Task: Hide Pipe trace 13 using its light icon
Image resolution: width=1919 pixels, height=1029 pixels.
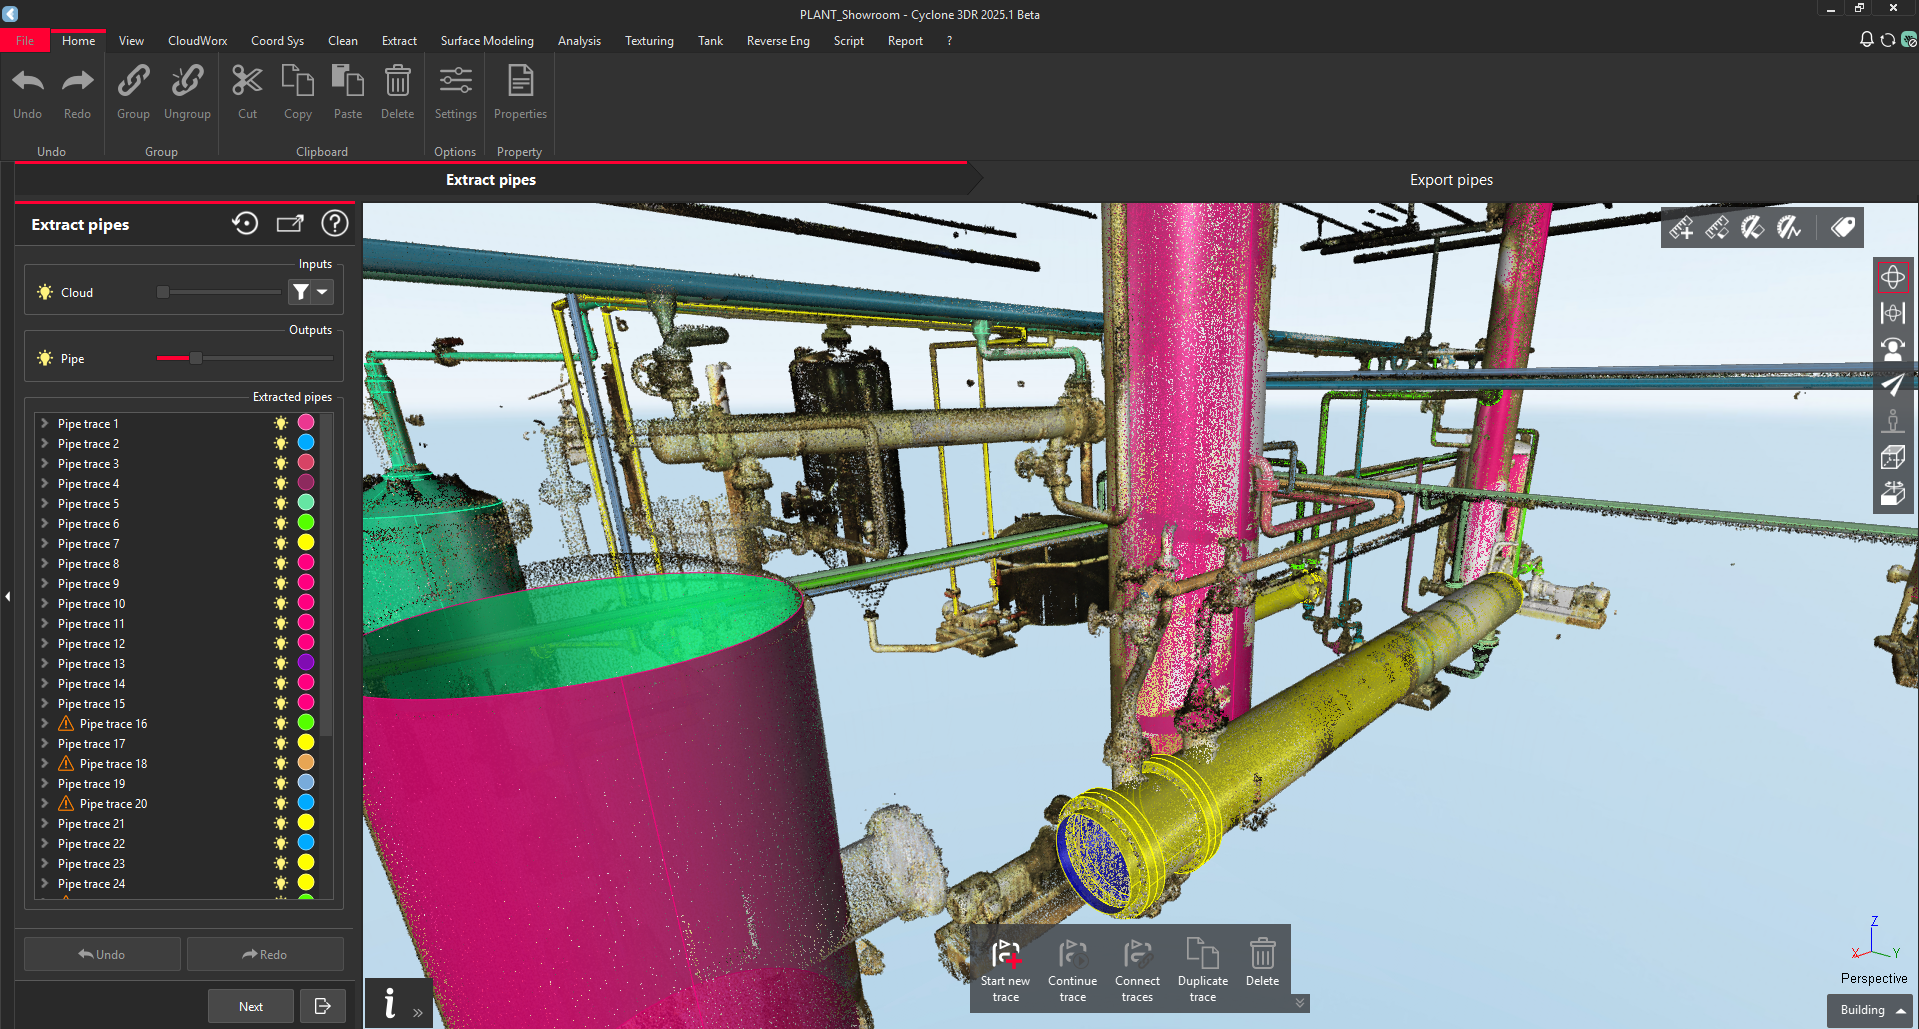Action: (281, 663)
